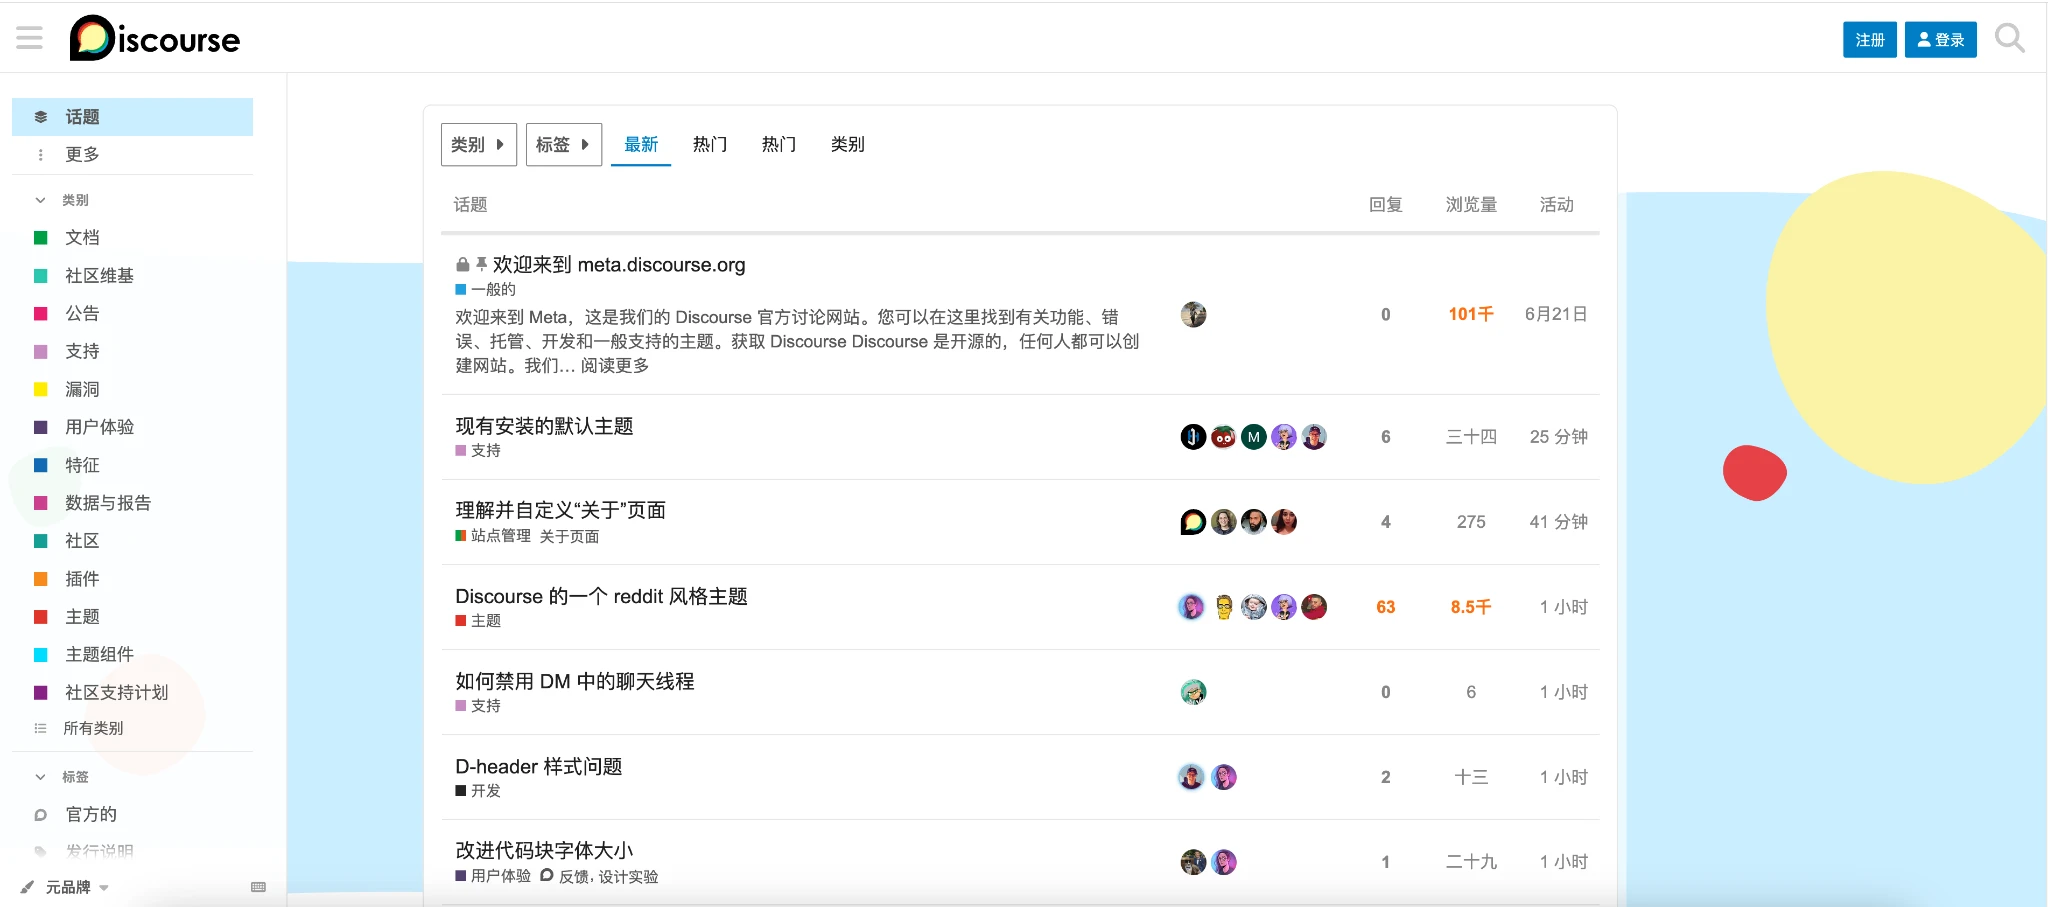The height and width of the screenshot is (907, 2048).
Task: Open the search magnifier icon
Action: pyautogui.click(x=2009, y=39)
